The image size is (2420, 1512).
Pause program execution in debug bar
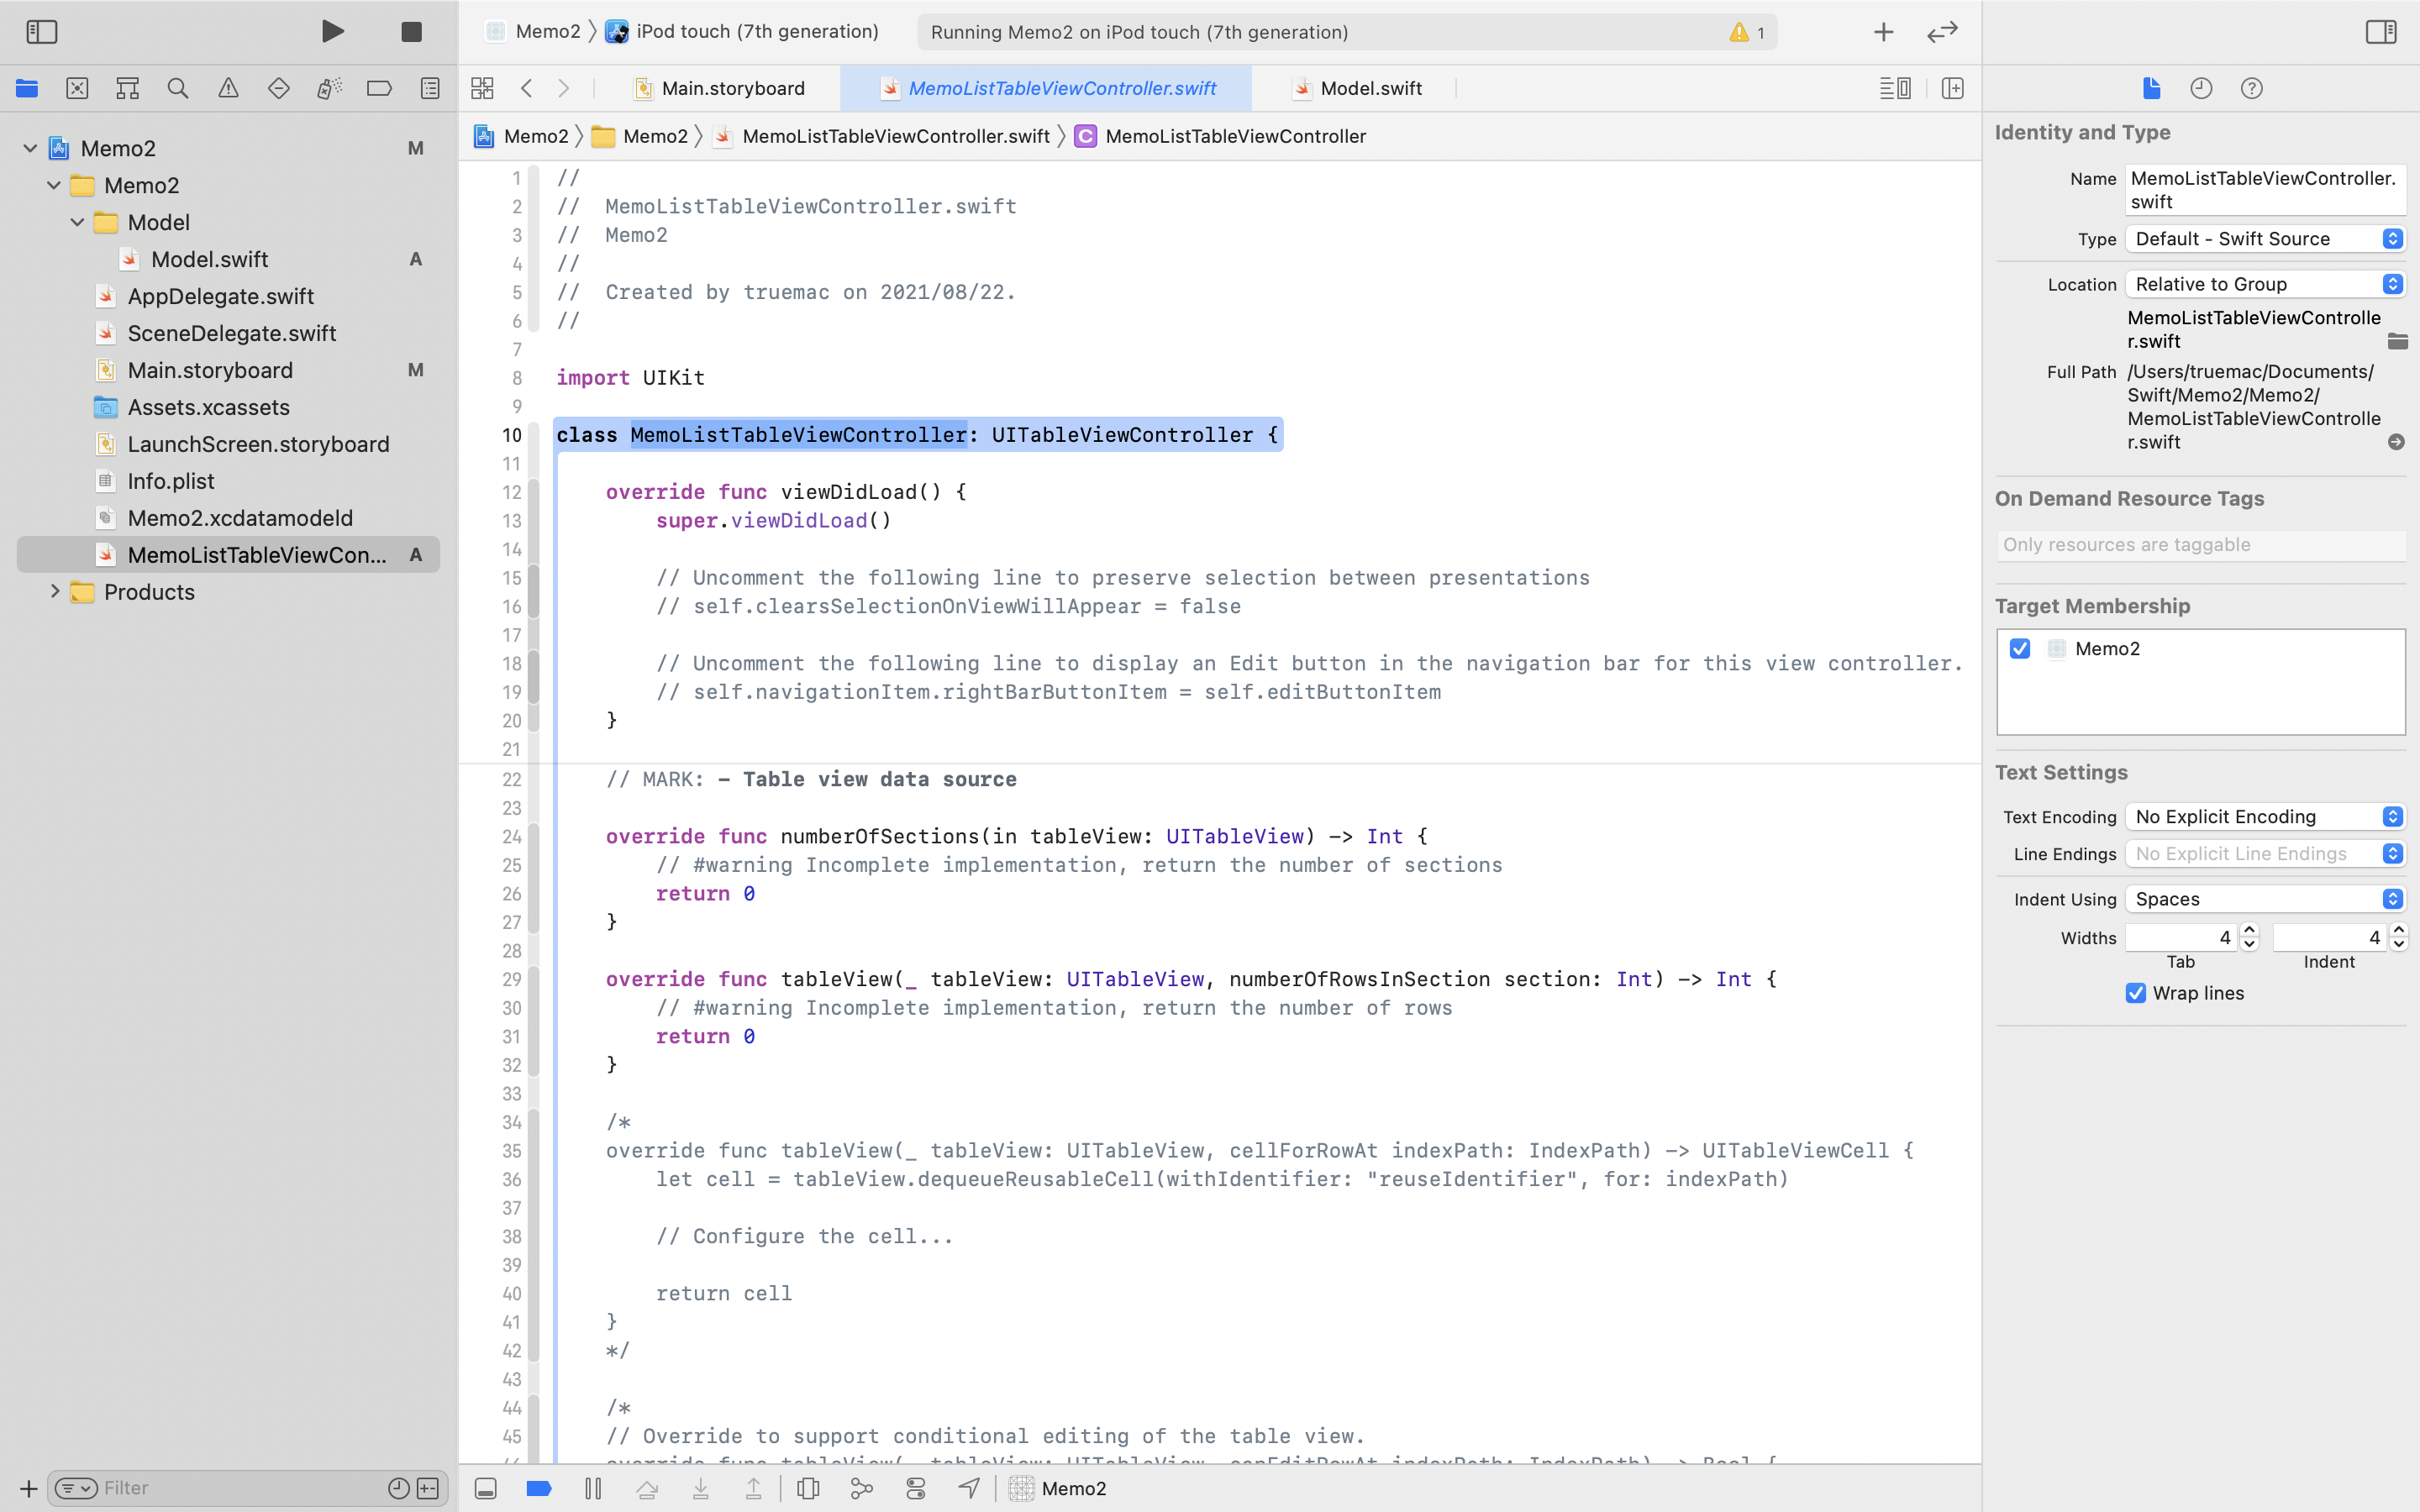tap(593, 1488)
